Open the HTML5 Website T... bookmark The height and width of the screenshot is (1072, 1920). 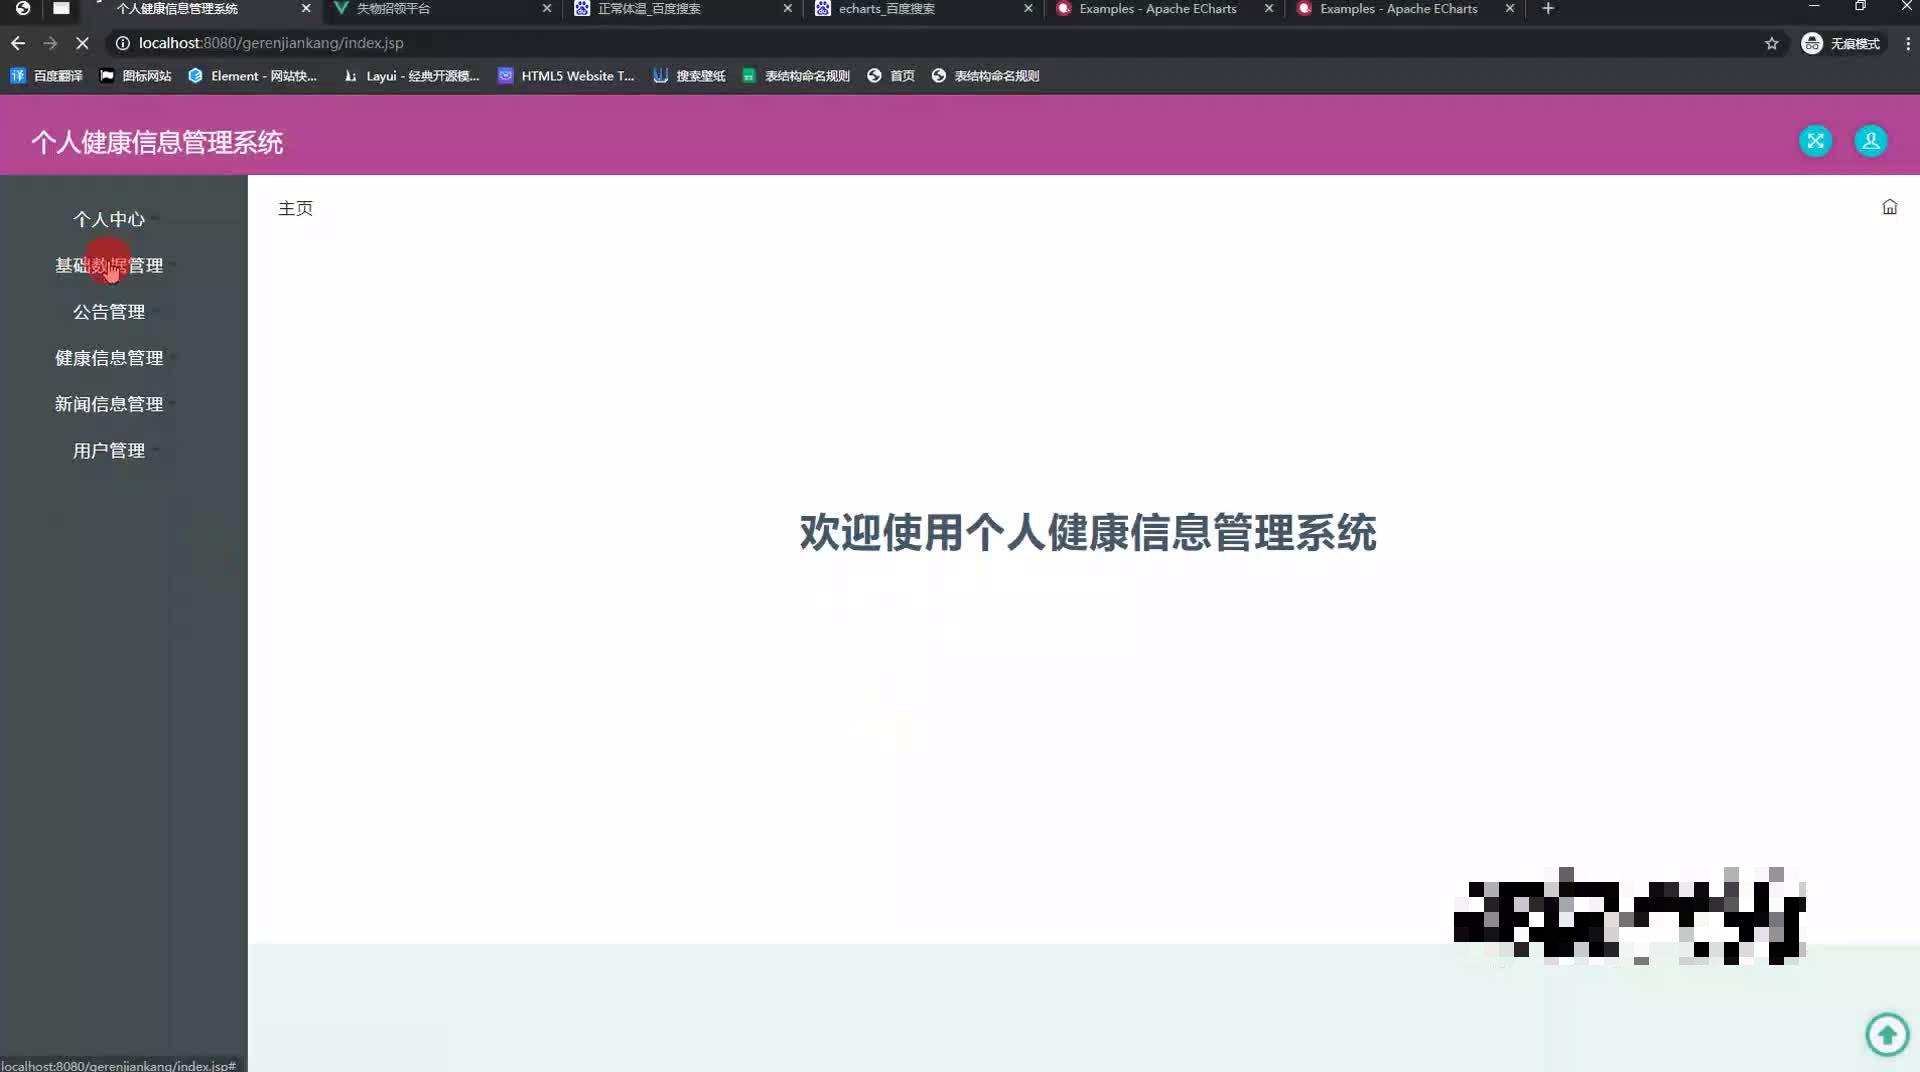coord(566,76)
